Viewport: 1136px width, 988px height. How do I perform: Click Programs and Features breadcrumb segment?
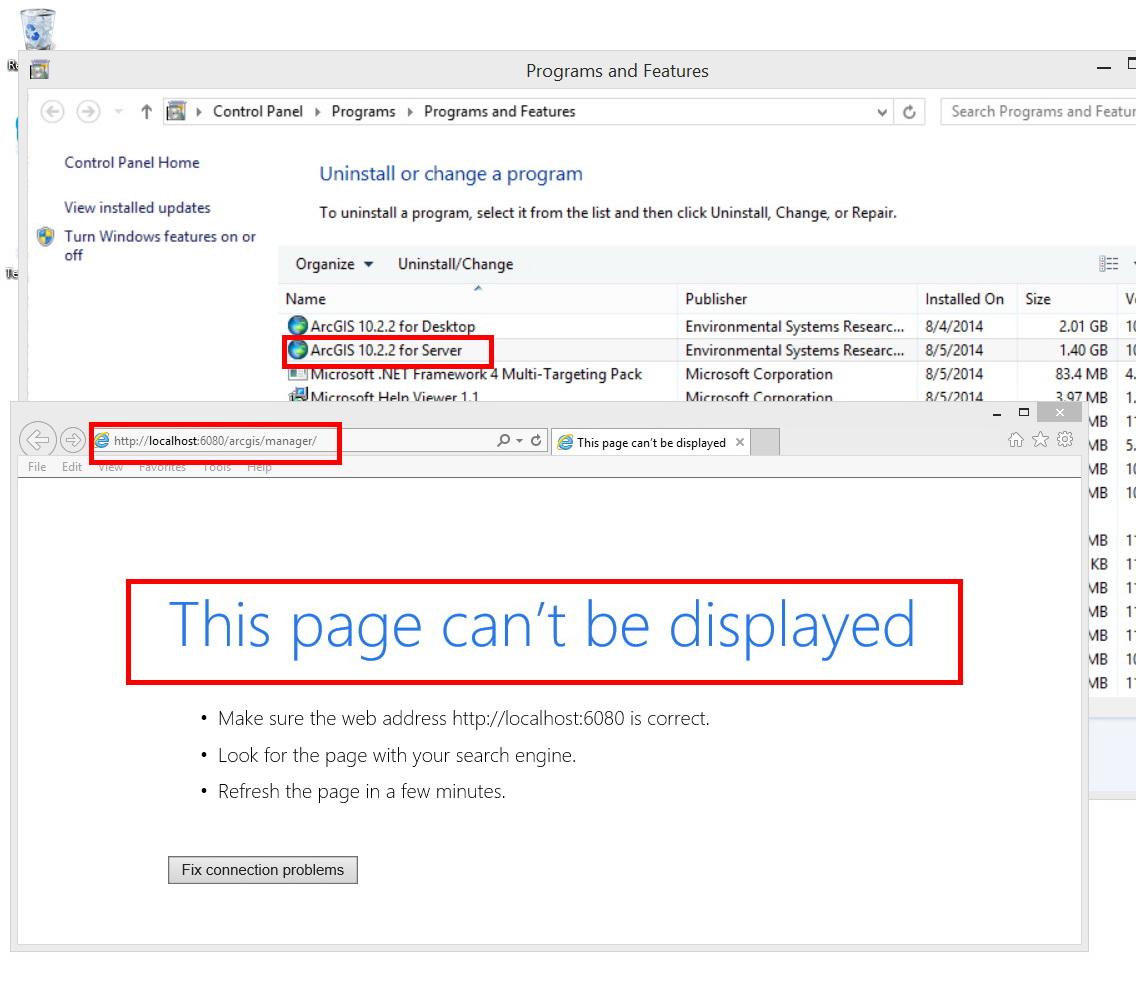tap(500, 112)
